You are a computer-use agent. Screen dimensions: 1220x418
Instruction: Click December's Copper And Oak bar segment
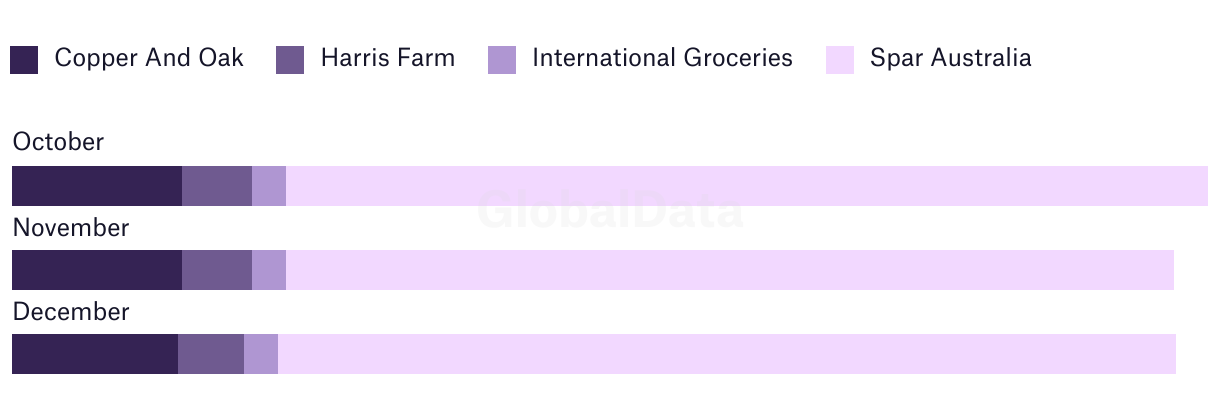click(95, 354)
